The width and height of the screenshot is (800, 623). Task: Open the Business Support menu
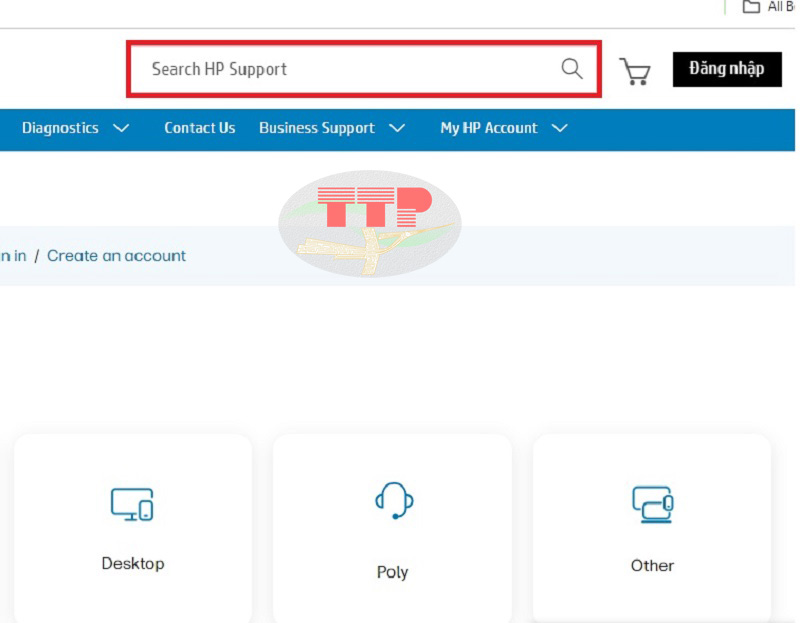[x=317, y=128]
